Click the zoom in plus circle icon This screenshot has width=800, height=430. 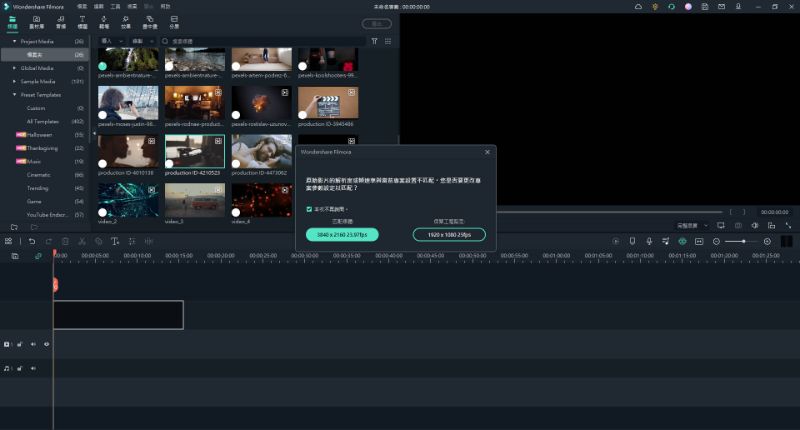click(x=767, y=241)
